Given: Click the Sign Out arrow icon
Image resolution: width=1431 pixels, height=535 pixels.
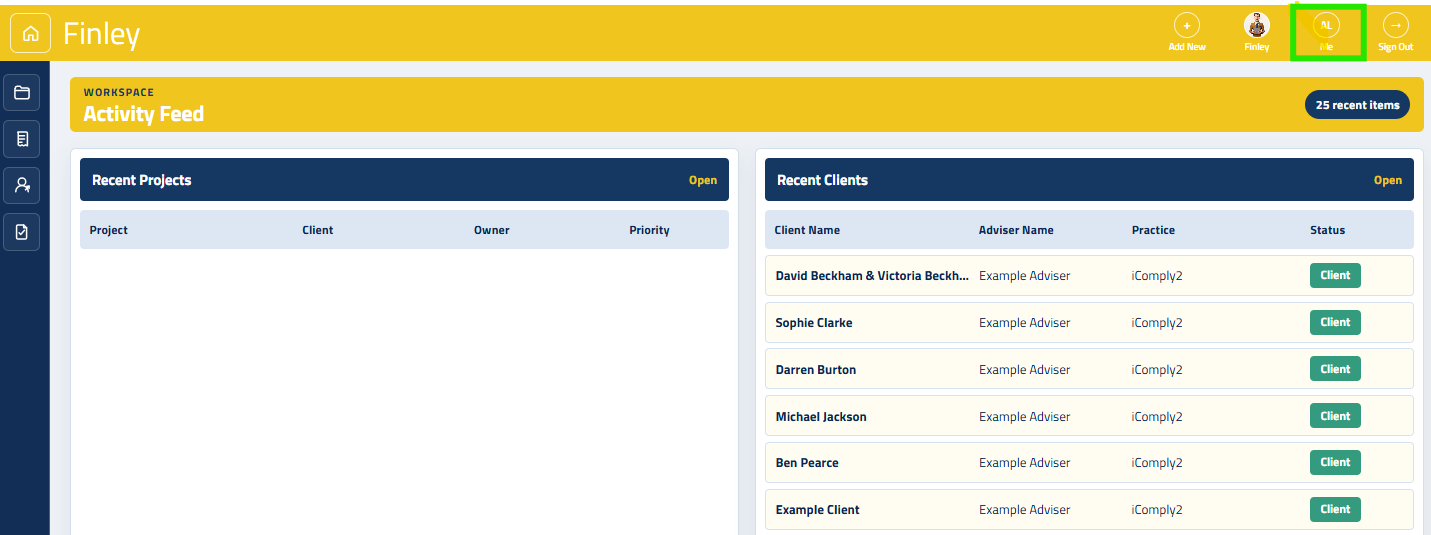Looking at the screenshot, I should [1395, 26].
